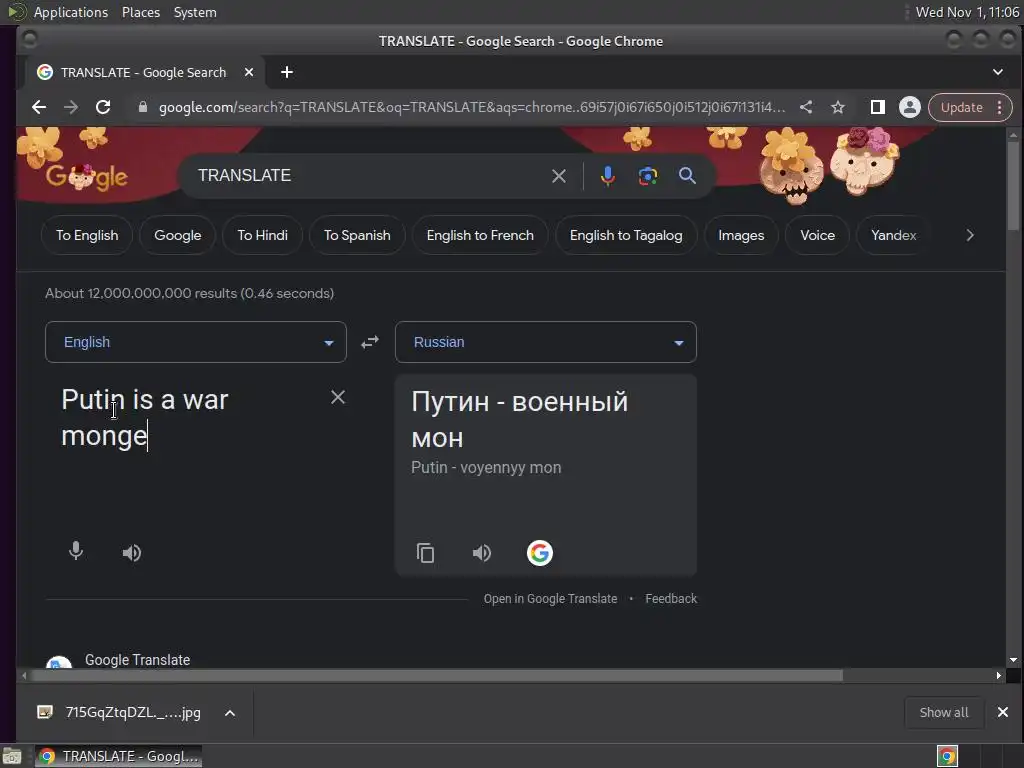Show more suggestion chips arrow
This screenshot has width=1024, height=768.
970,235
